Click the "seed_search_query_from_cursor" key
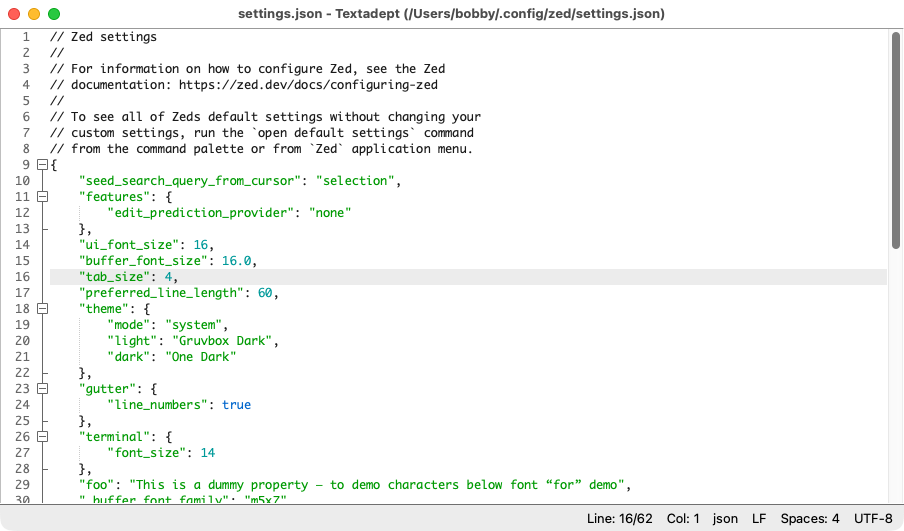904x531 pixels. (x=190, y=181)
